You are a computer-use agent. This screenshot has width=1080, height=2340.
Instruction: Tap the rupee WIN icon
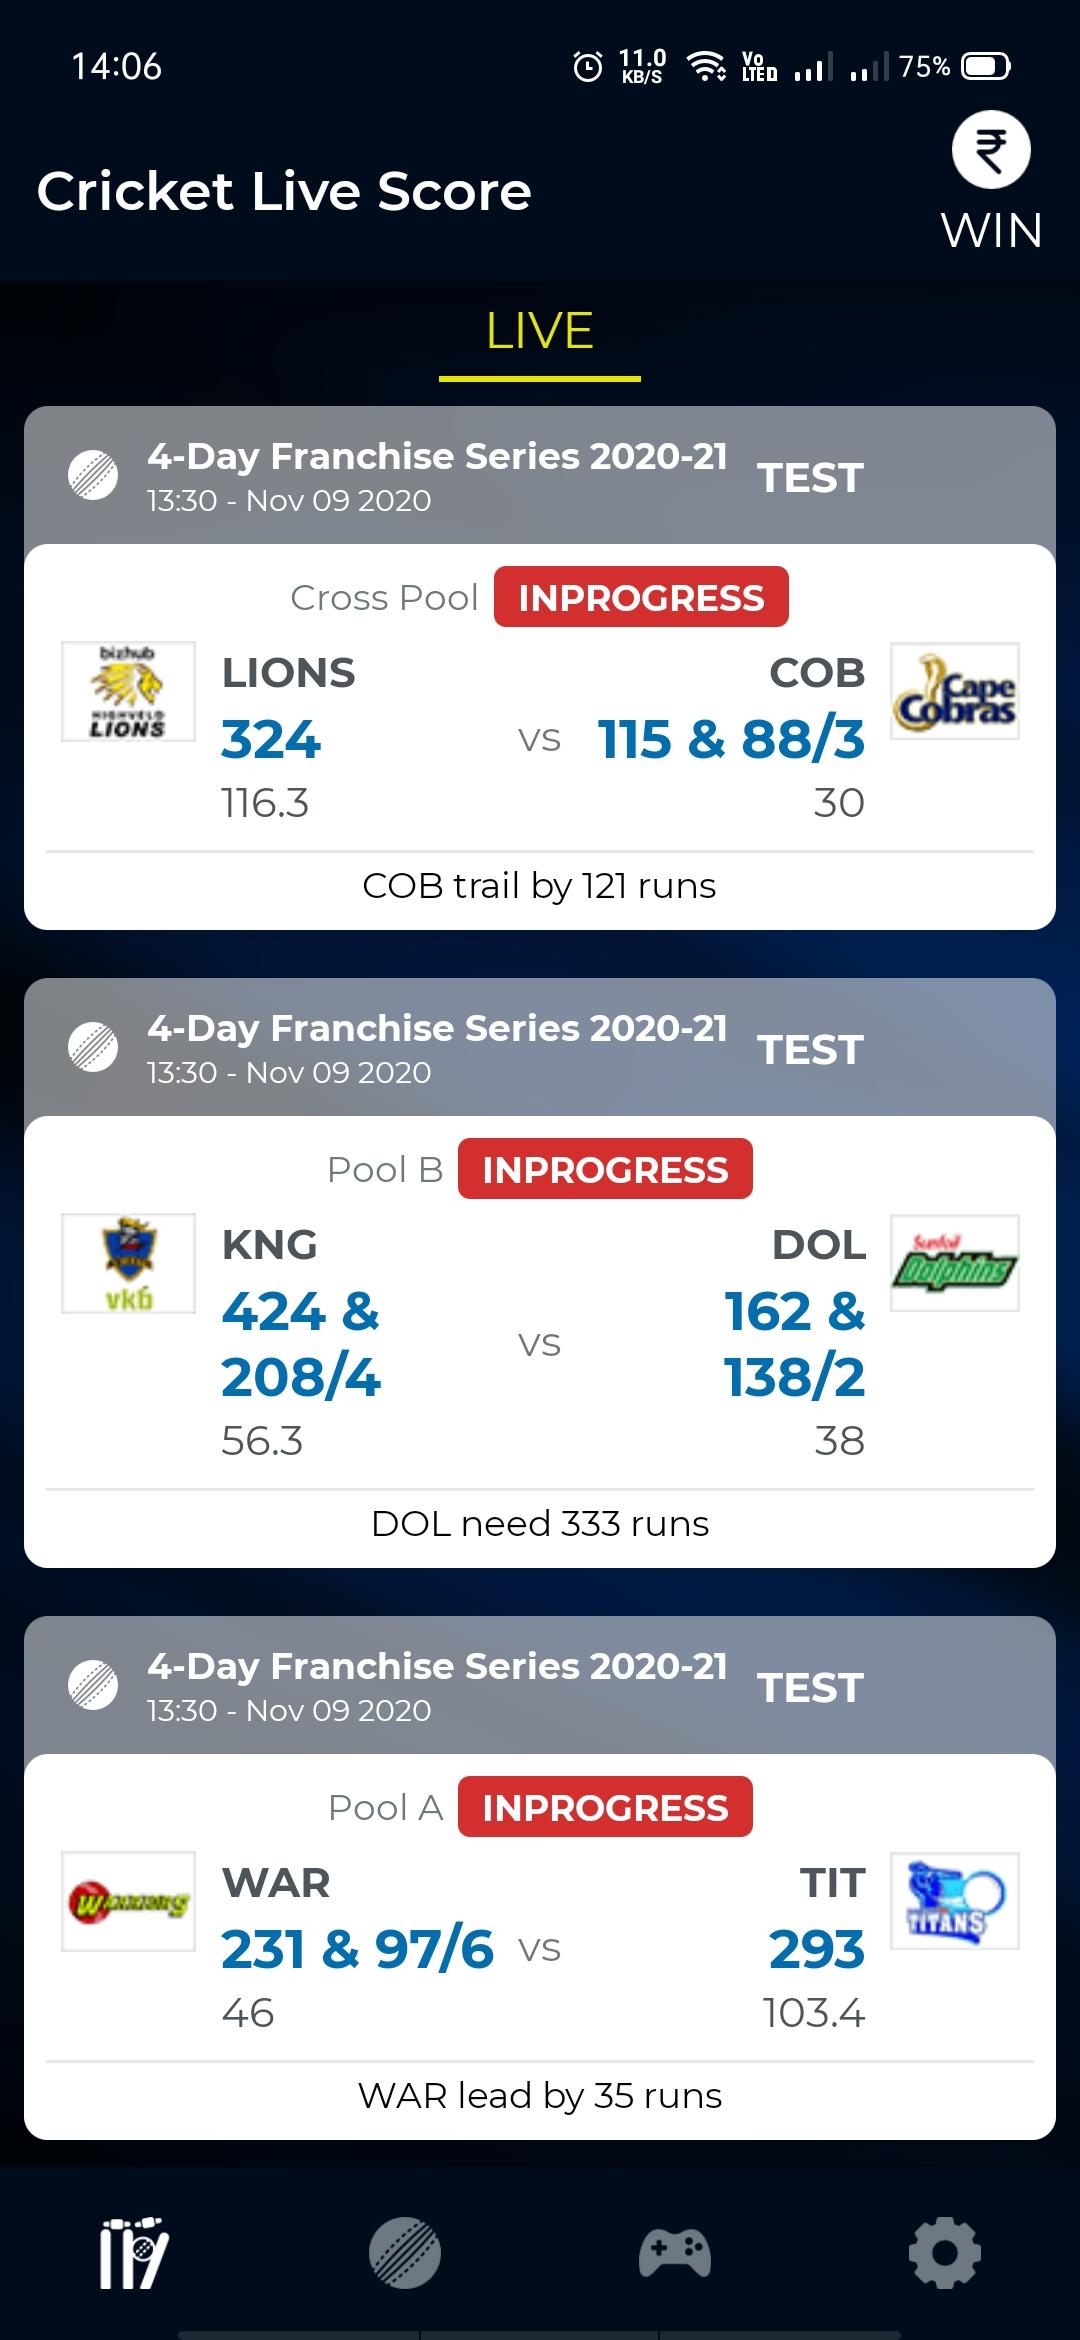tap(990, 150)
